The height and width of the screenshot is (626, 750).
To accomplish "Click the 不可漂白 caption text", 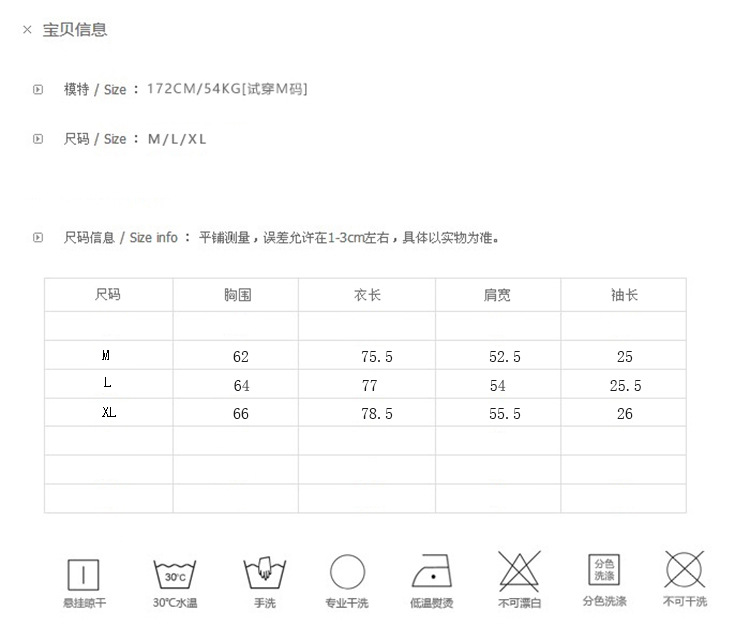I will point(519,603).
